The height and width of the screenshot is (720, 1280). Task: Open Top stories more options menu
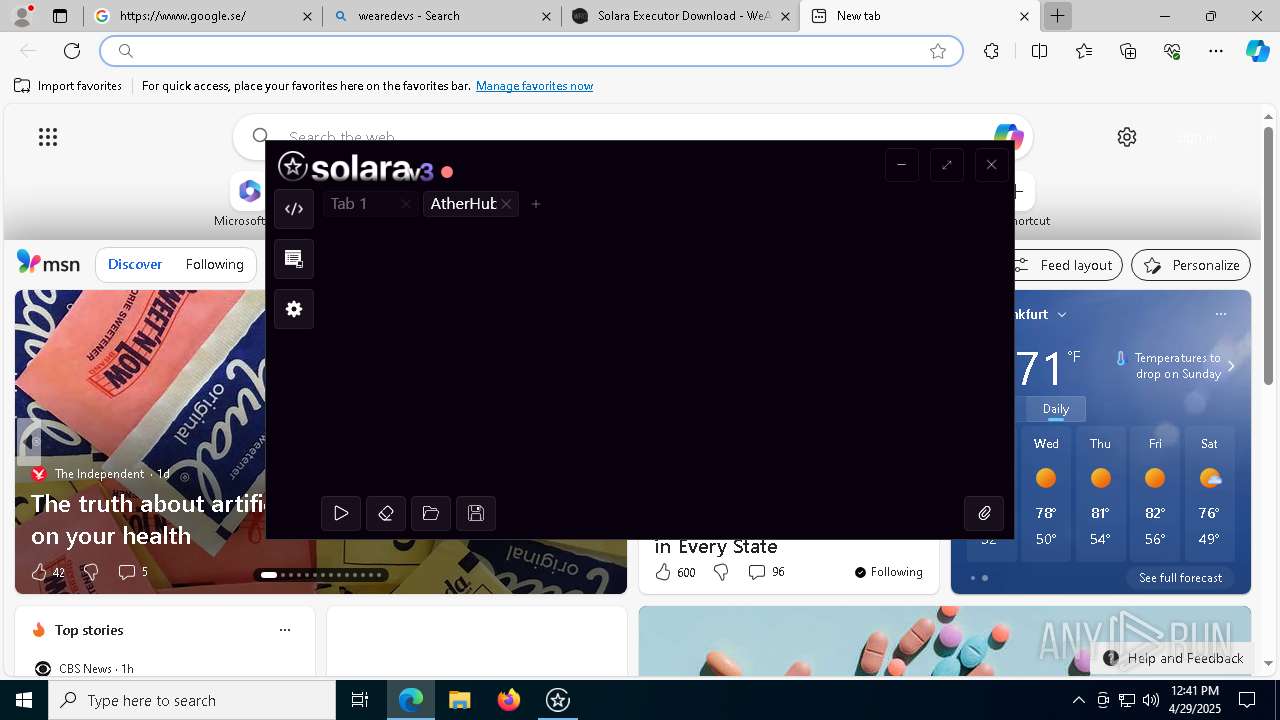tap(285, 630)
